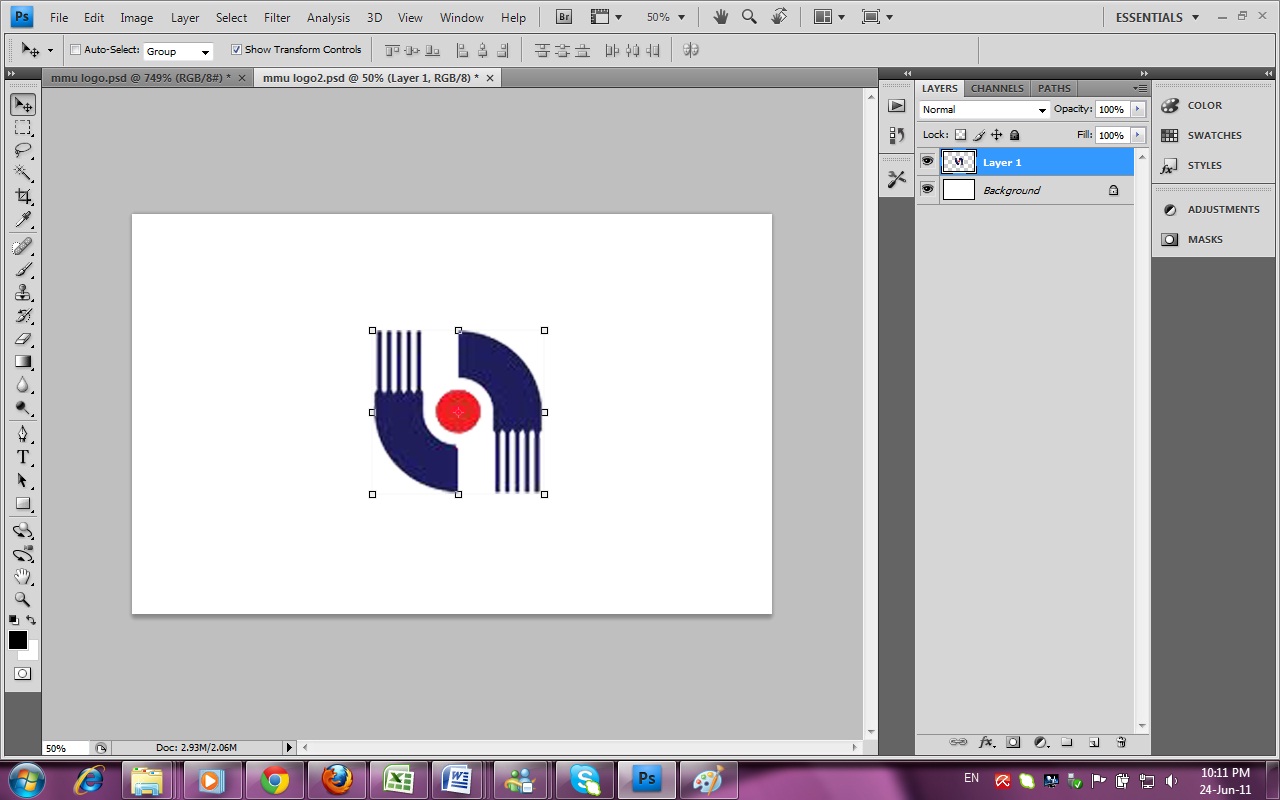Pick the Eyedropper tool

pos(23,220)
